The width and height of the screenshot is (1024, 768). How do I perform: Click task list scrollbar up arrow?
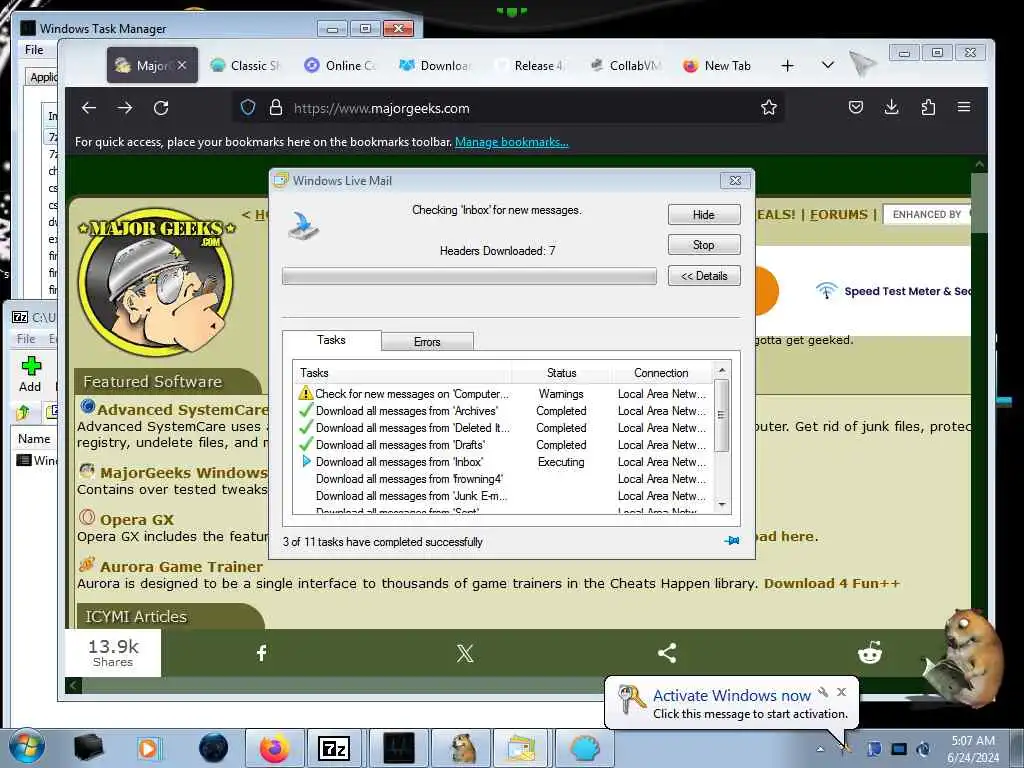click(722, 370)
